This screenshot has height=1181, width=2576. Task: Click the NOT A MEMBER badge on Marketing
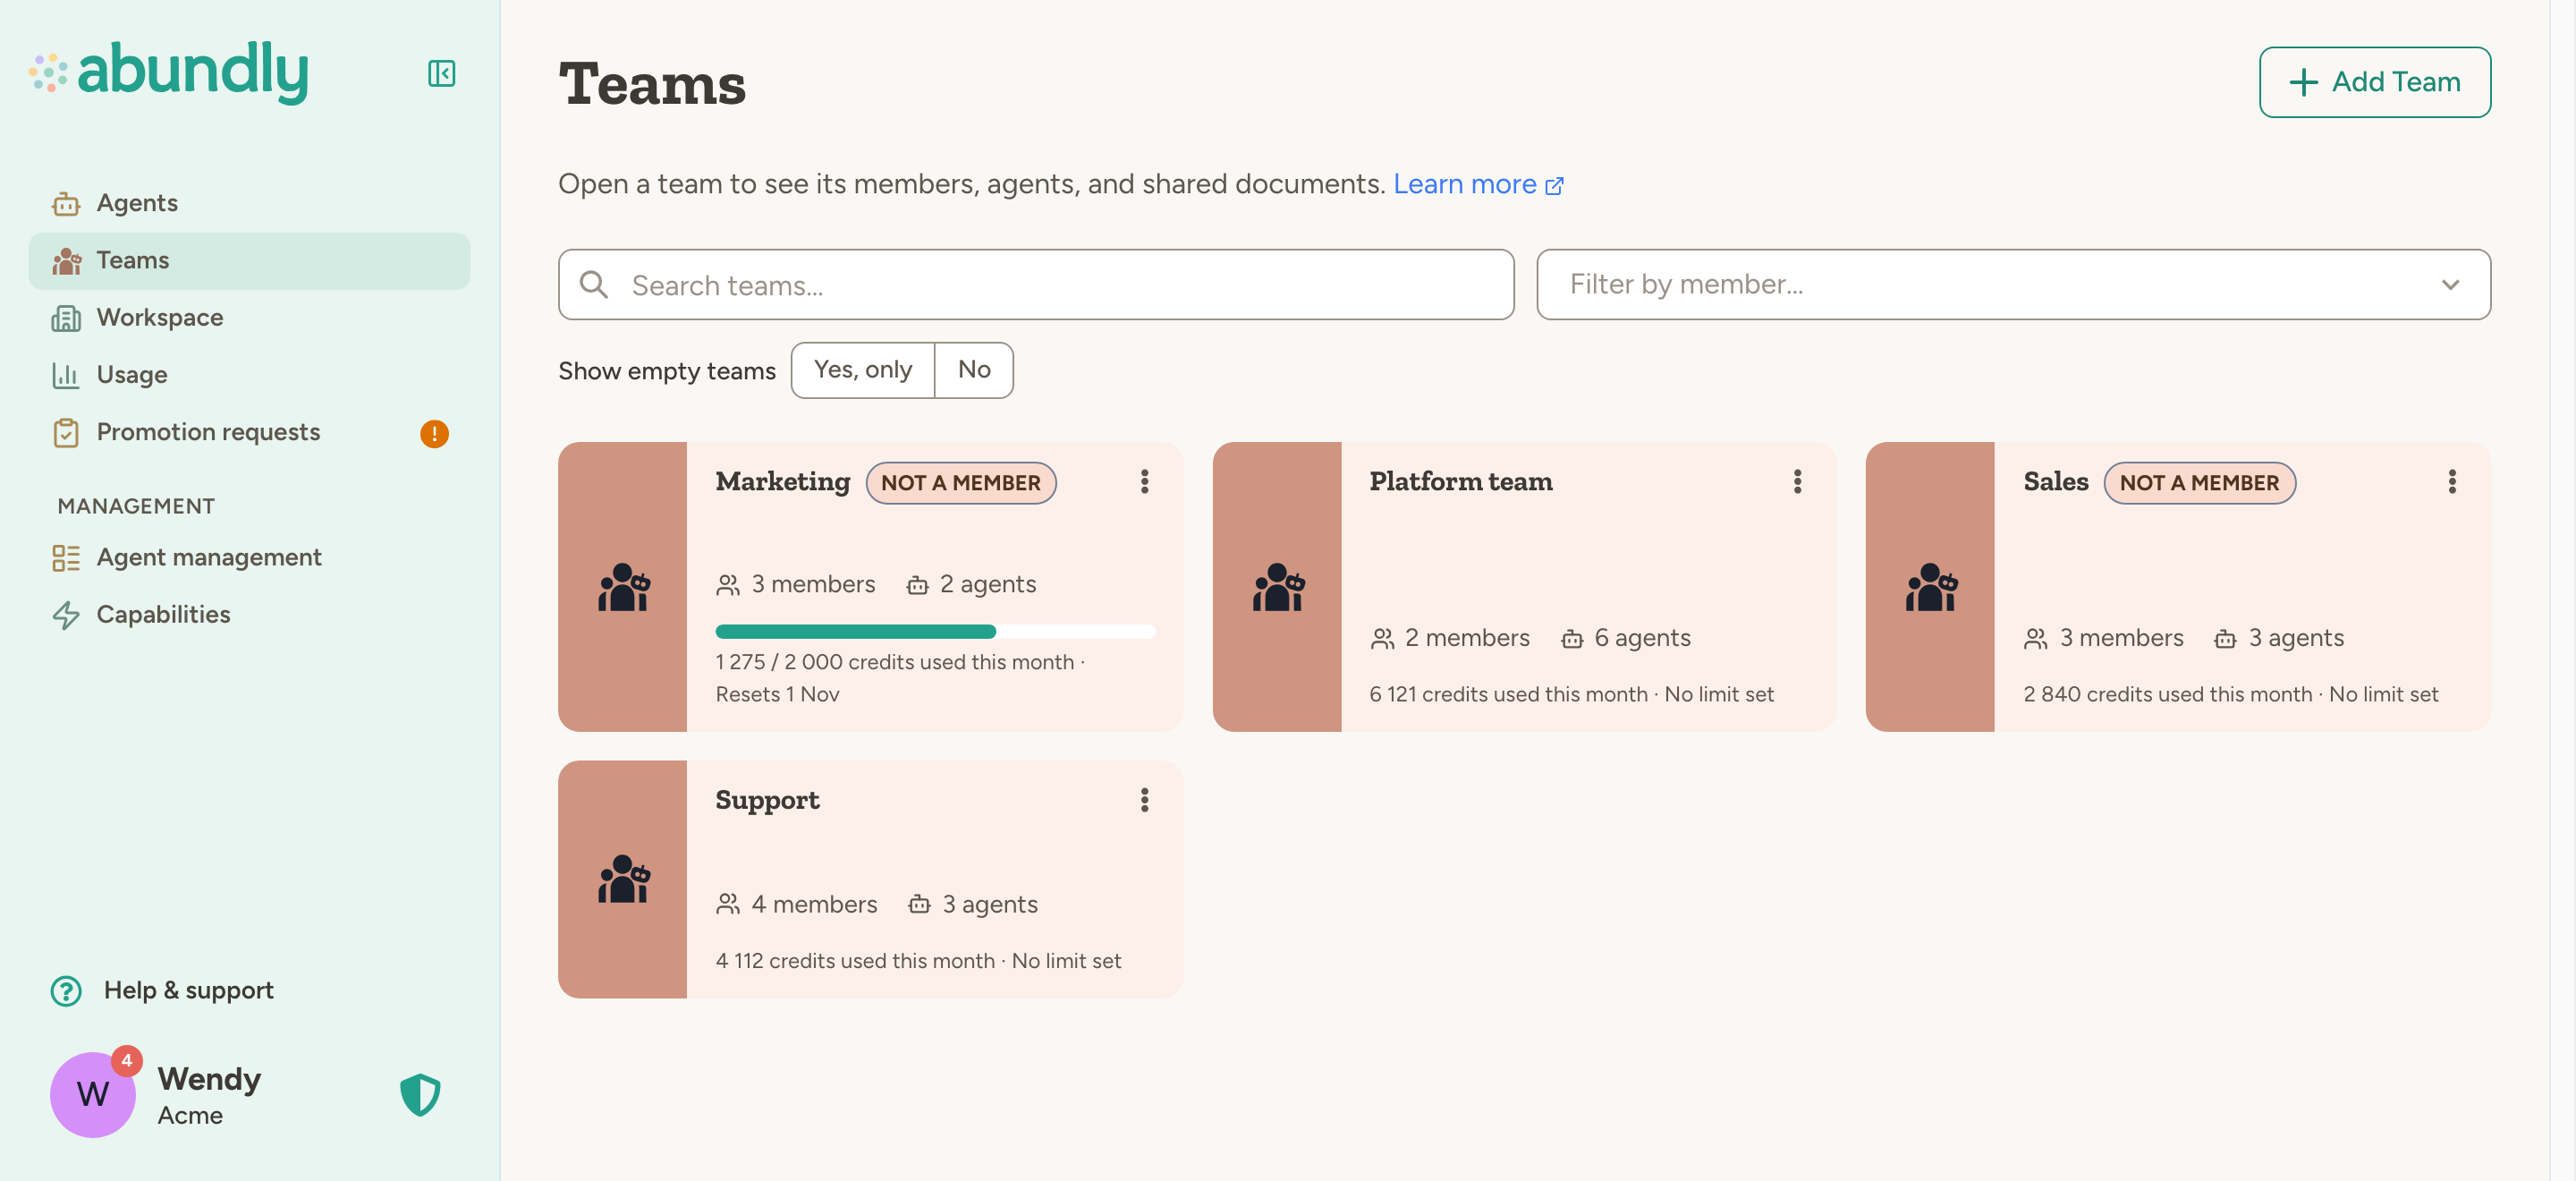960,483
